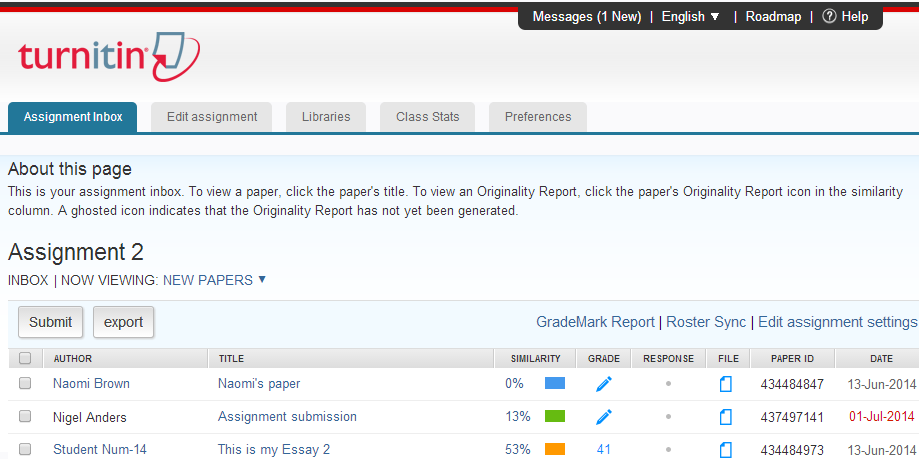The width and height of the screenshot is (919, 459).
Task: Check the box for Nigel Anders
Action: pos(25,416)
